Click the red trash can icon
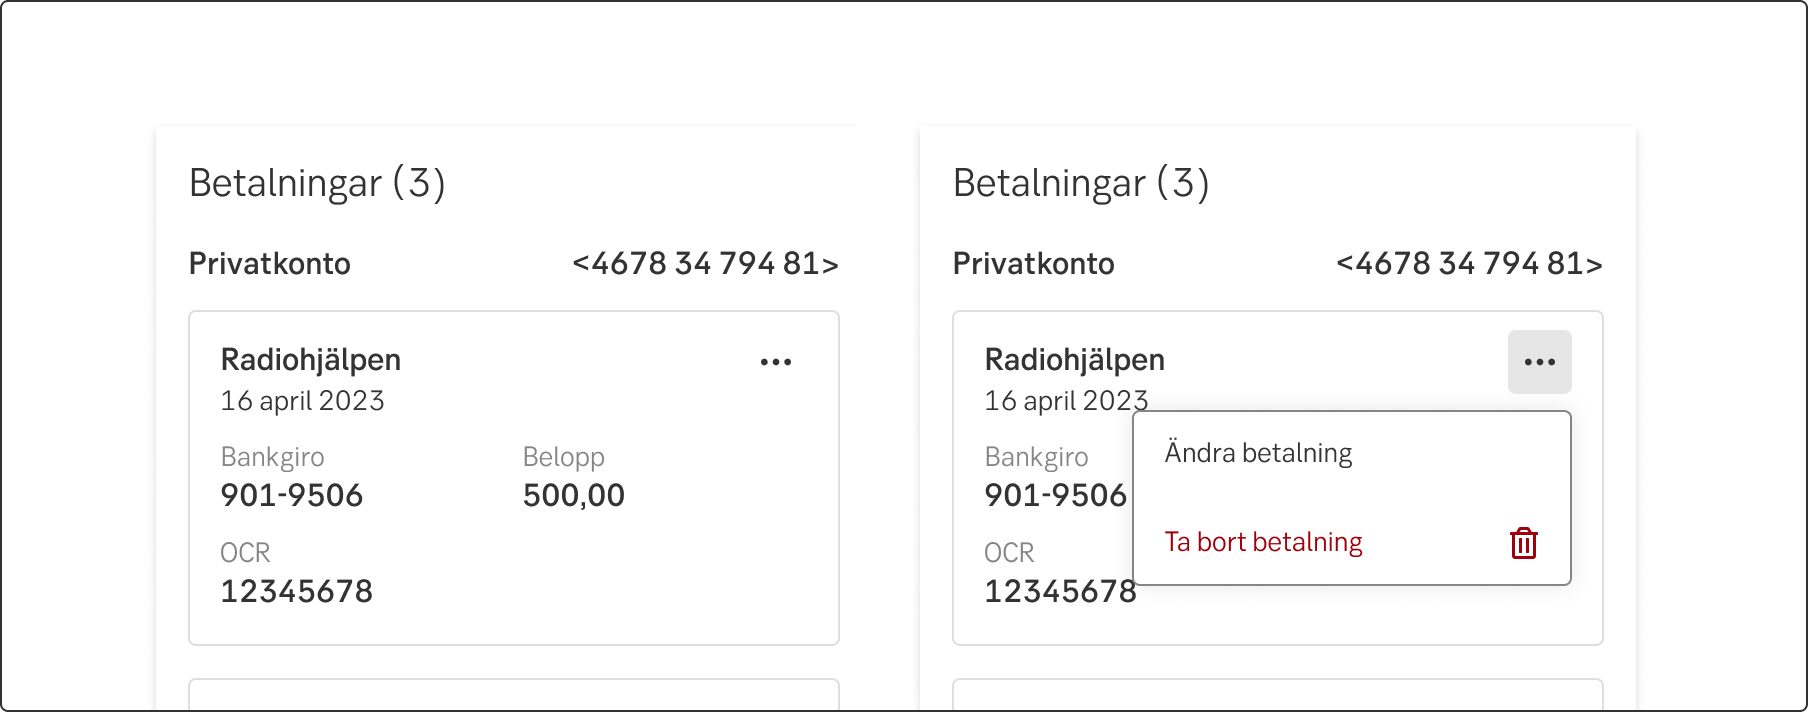Image resolution: width=1808 pixels, height=712 pixels. pyautogui.click(x=1523, y=543)
